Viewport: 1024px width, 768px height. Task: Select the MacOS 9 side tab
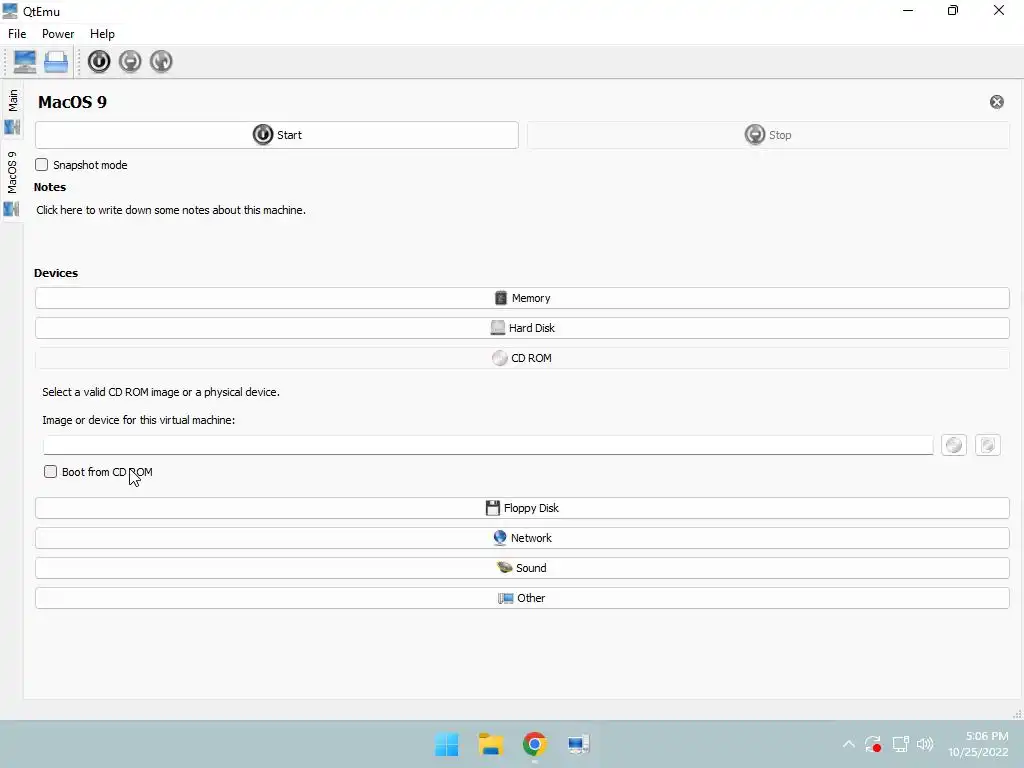[12, 182]
